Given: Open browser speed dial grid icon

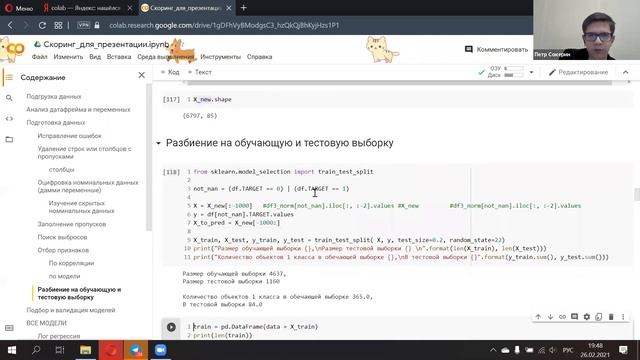Looking at the screenshot, I should tap(58, 25).
